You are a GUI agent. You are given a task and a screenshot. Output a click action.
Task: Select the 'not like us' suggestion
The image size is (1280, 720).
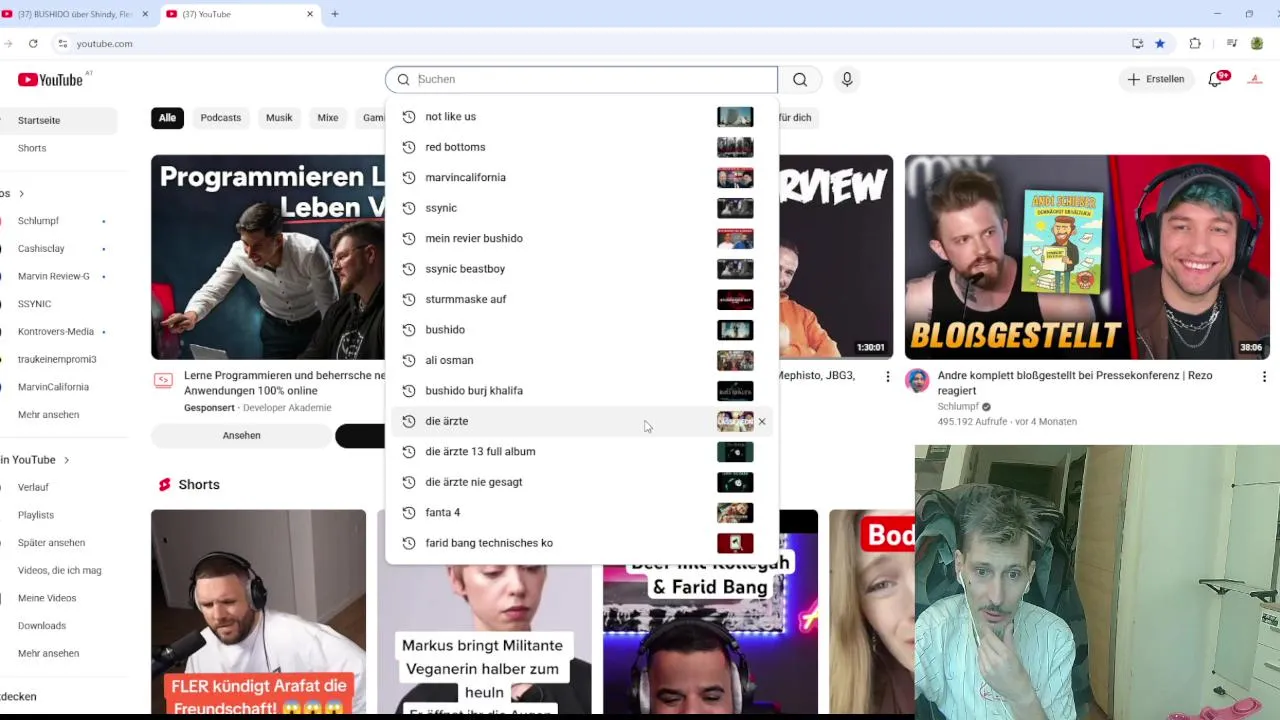[x=581, y=117]
